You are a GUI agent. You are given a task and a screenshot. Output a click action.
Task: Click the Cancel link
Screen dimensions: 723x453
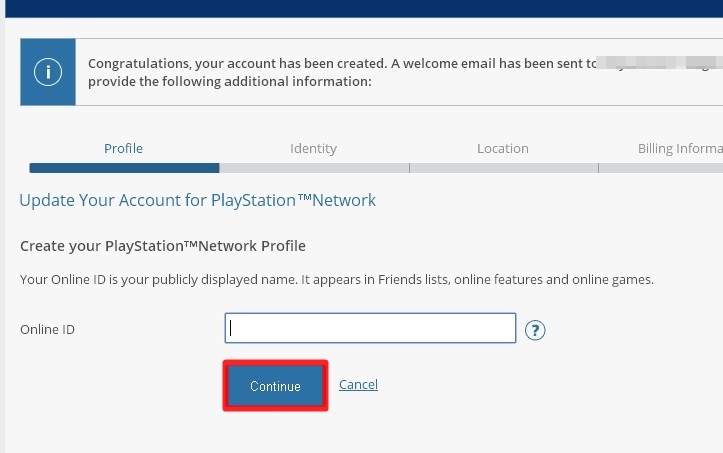coord(358,384)
